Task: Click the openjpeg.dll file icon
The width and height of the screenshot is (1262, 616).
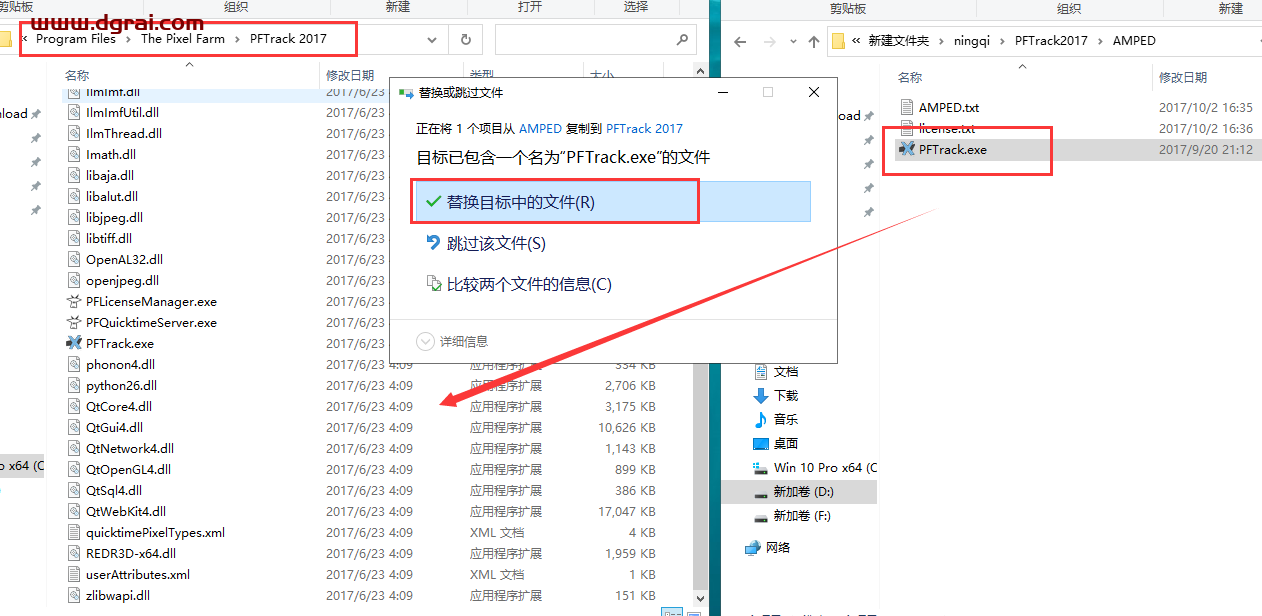Action: pyautogui.click(x=74, y=280)
